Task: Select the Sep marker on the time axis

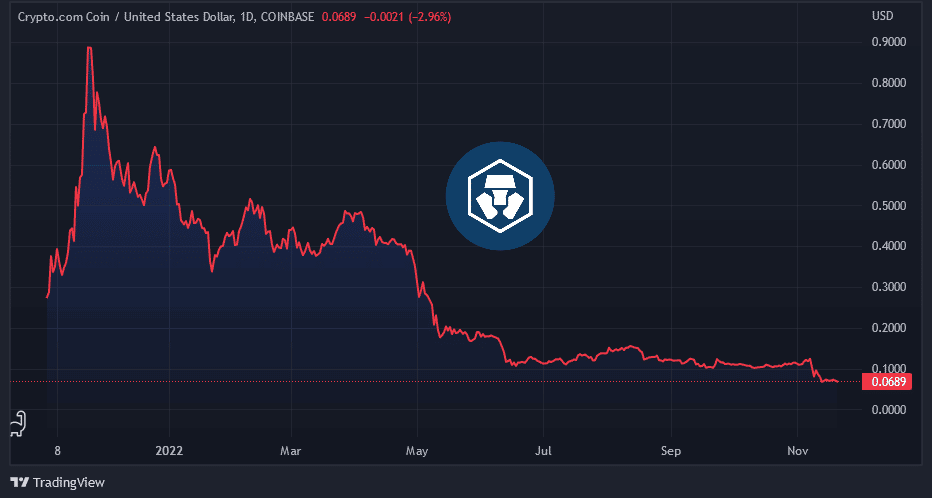Action: point(671,451)
